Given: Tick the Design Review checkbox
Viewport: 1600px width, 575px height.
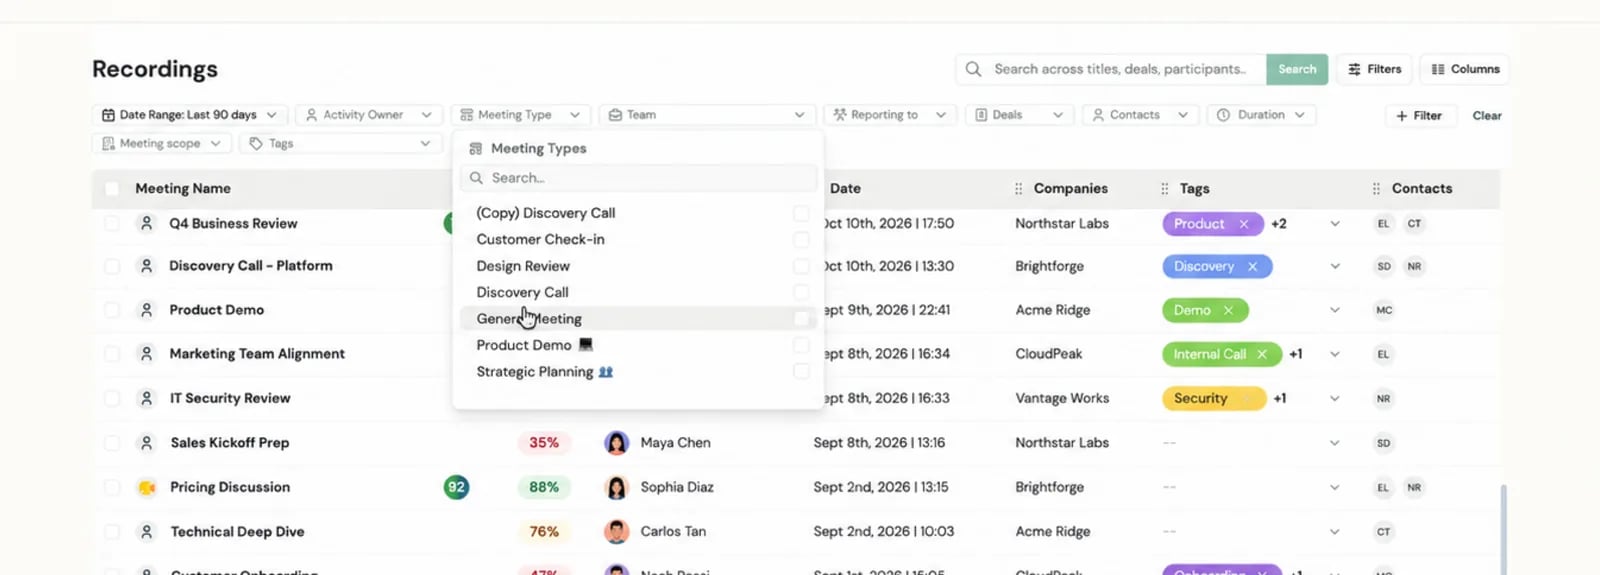Looking at the screenshot, I should coord(801,266).
